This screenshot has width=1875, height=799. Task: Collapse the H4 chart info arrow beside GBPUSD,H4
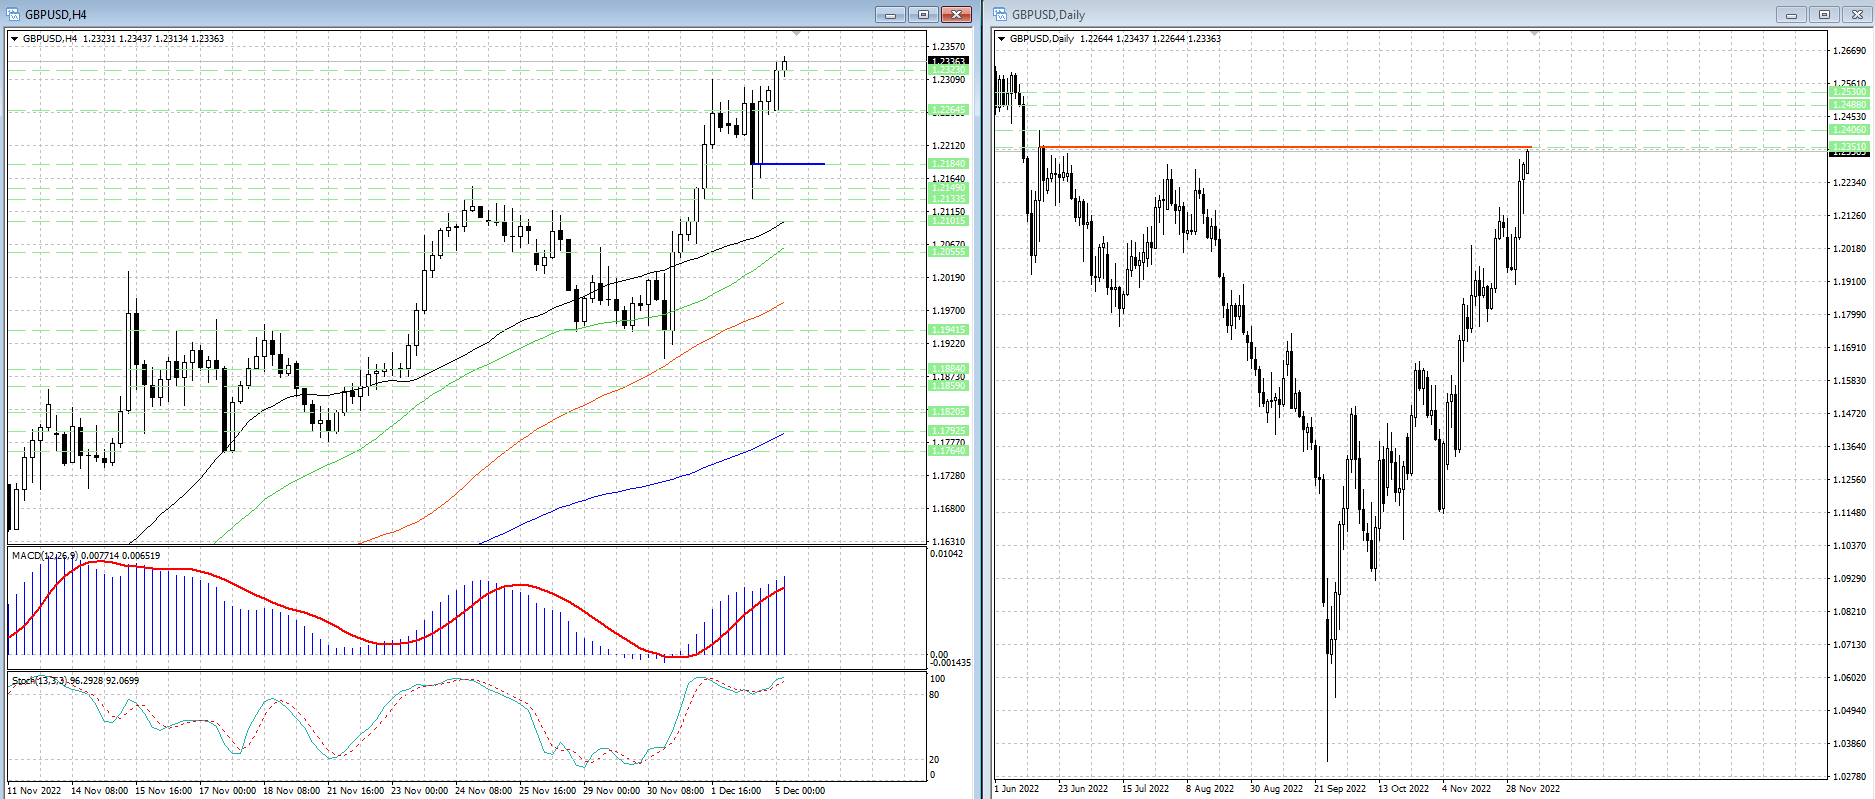click(x=14, y=39)
